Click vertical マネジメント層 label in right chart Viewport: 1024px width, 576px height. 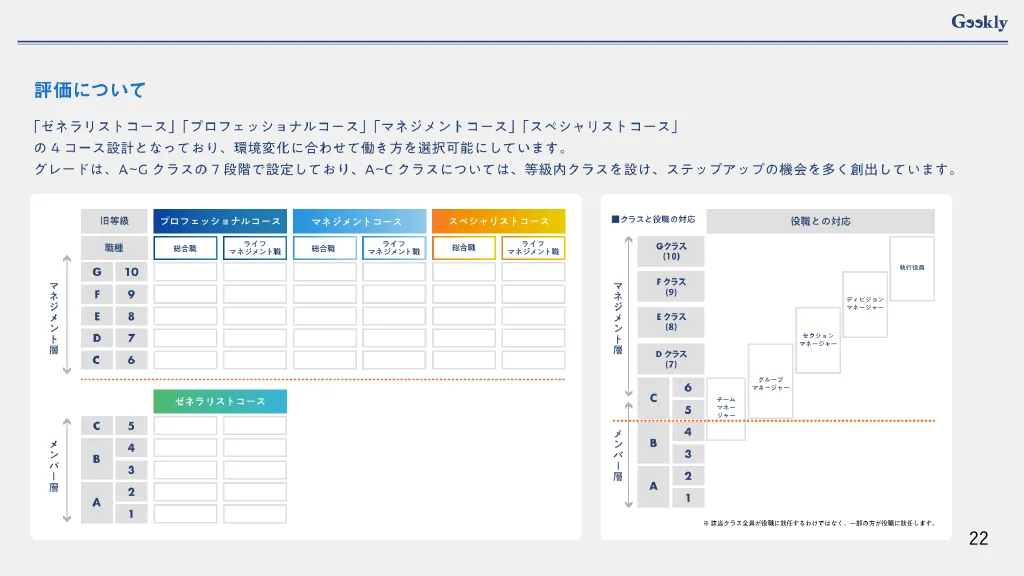(x=618, y=318)
